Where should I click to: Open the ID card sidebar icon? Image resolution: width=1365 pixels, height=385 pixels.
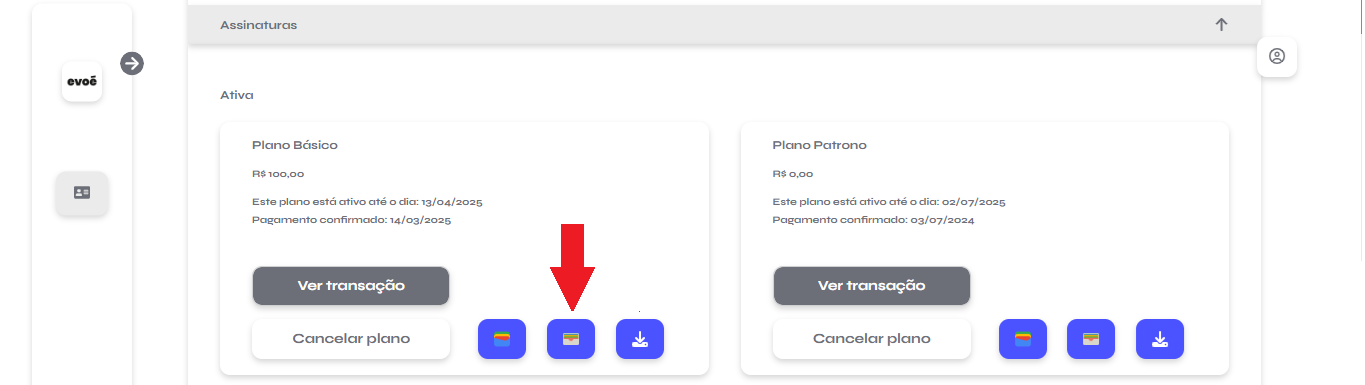tap(82, 192)
